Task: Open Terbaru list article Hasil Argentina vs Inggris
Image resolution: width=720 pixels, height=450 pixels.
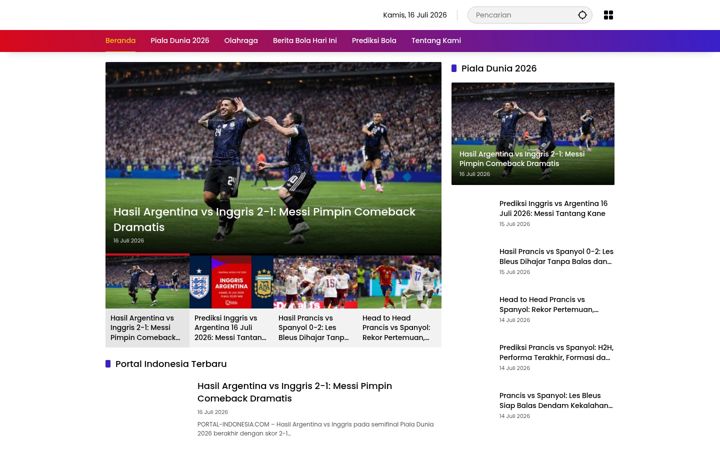Action: click(294, 392)
